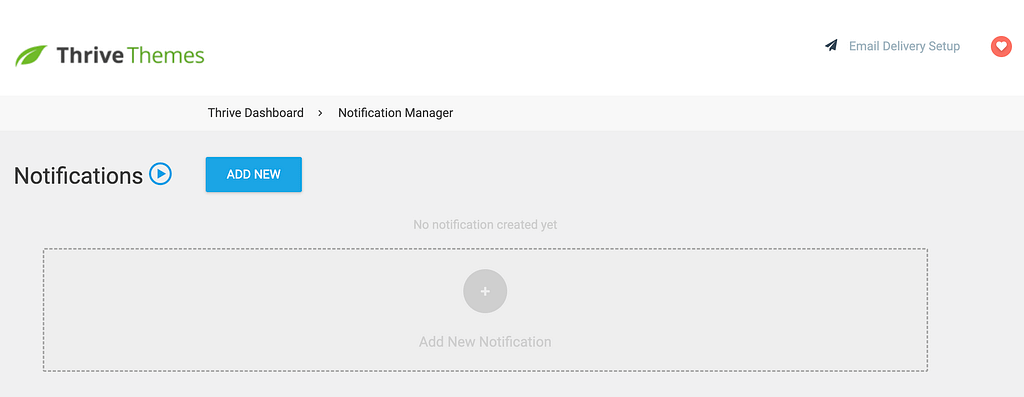The image size is (1024, 397).
Task: Click the Add New Notification label
Action: pos(485,341)
